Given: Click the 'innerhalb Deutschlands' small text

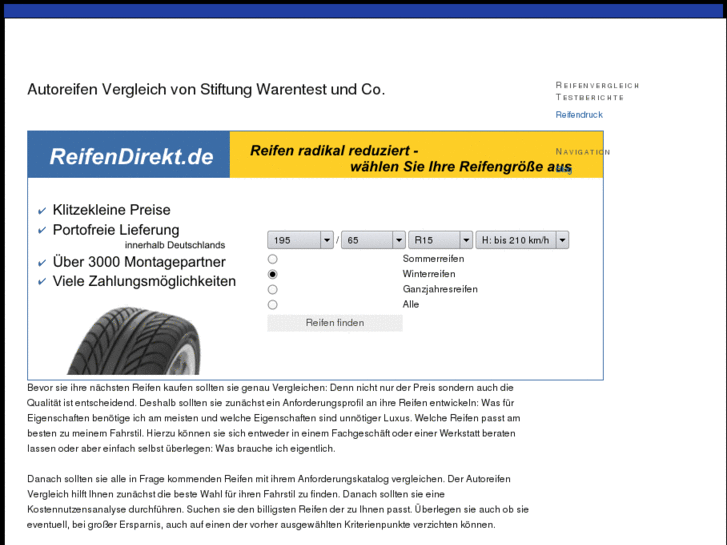Looking at the screenshot, I should pos(175,245).
